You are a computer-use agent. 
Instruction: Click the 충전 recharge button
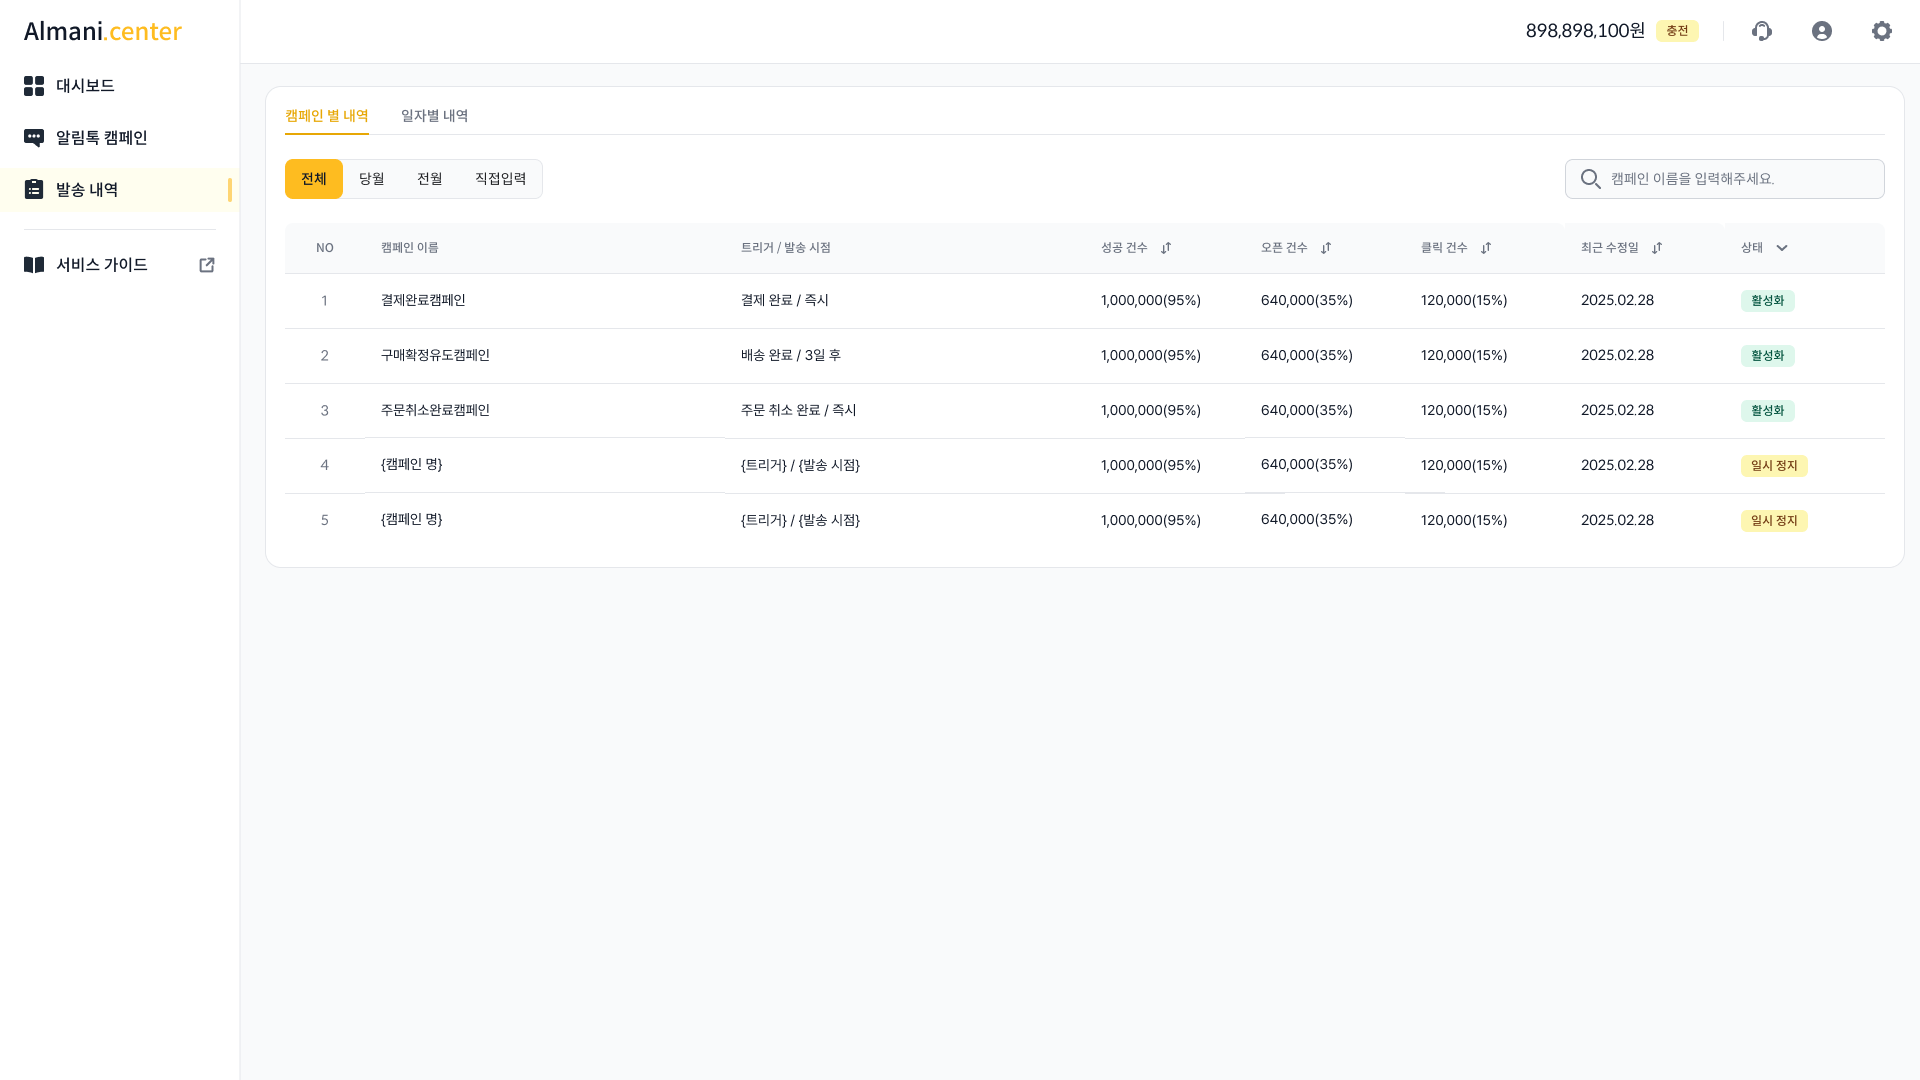click(x=1677, y=31)
